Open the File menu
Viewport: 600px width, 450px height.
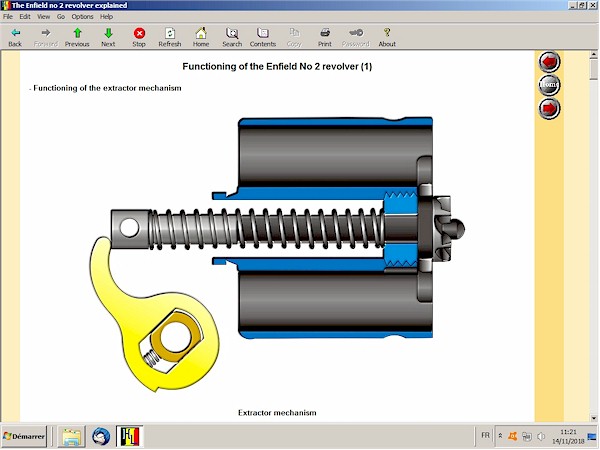pyautogui.click(x=8, y=16)
